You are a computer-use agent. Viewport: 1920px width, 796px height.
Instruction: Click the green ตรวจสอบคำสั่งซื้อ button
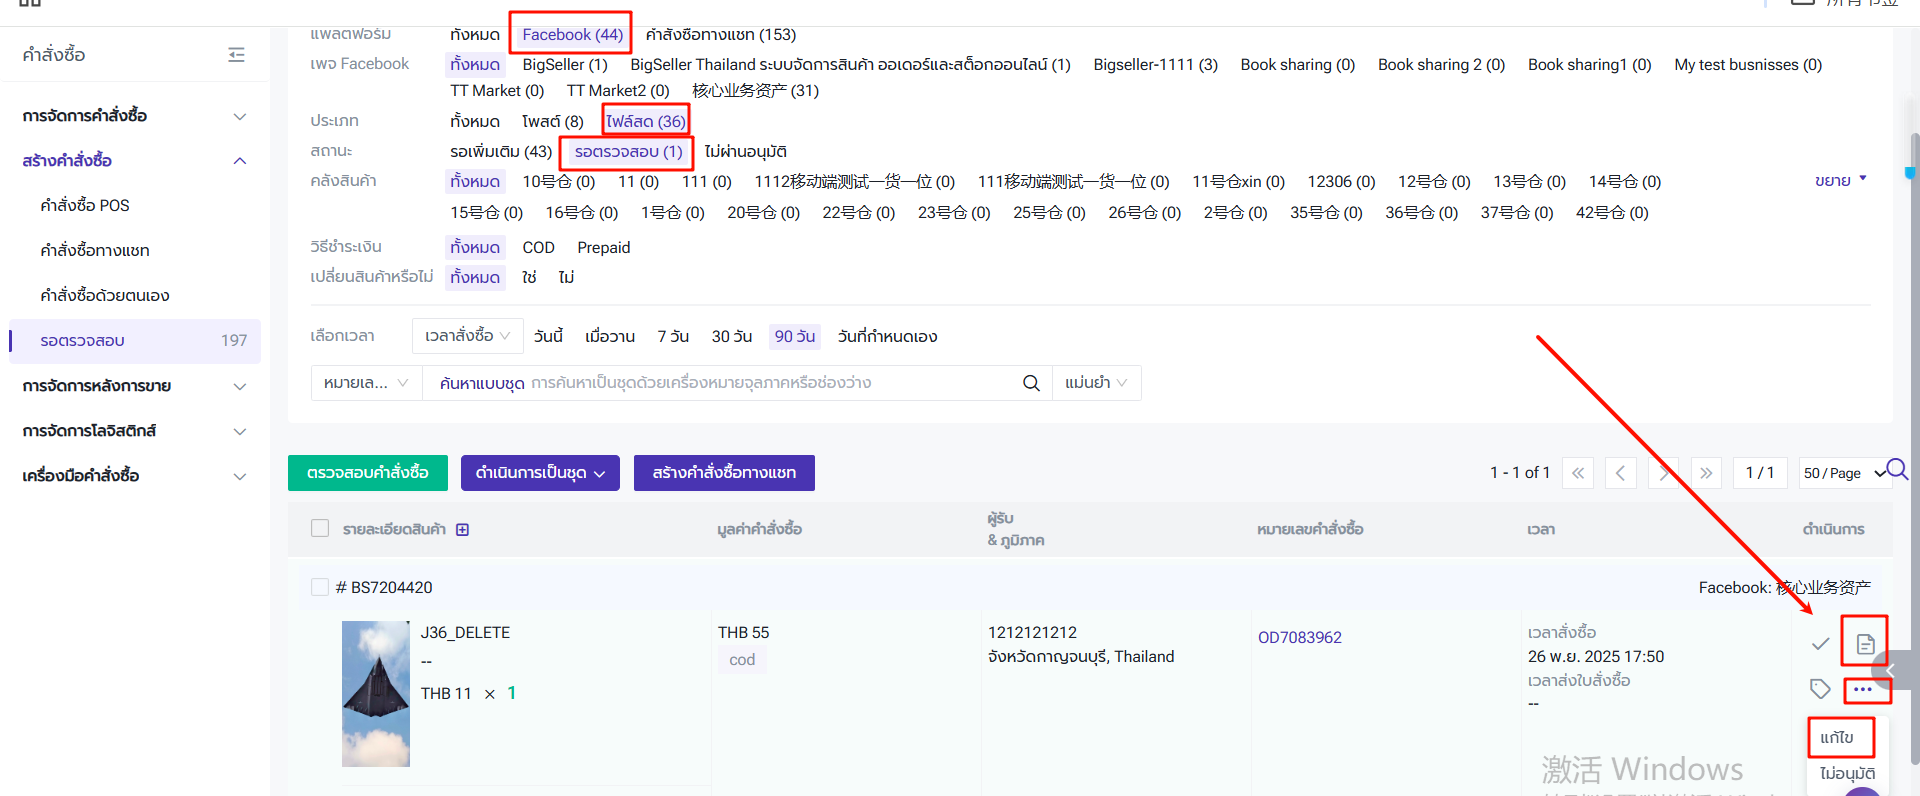click(x=367, y=473)
